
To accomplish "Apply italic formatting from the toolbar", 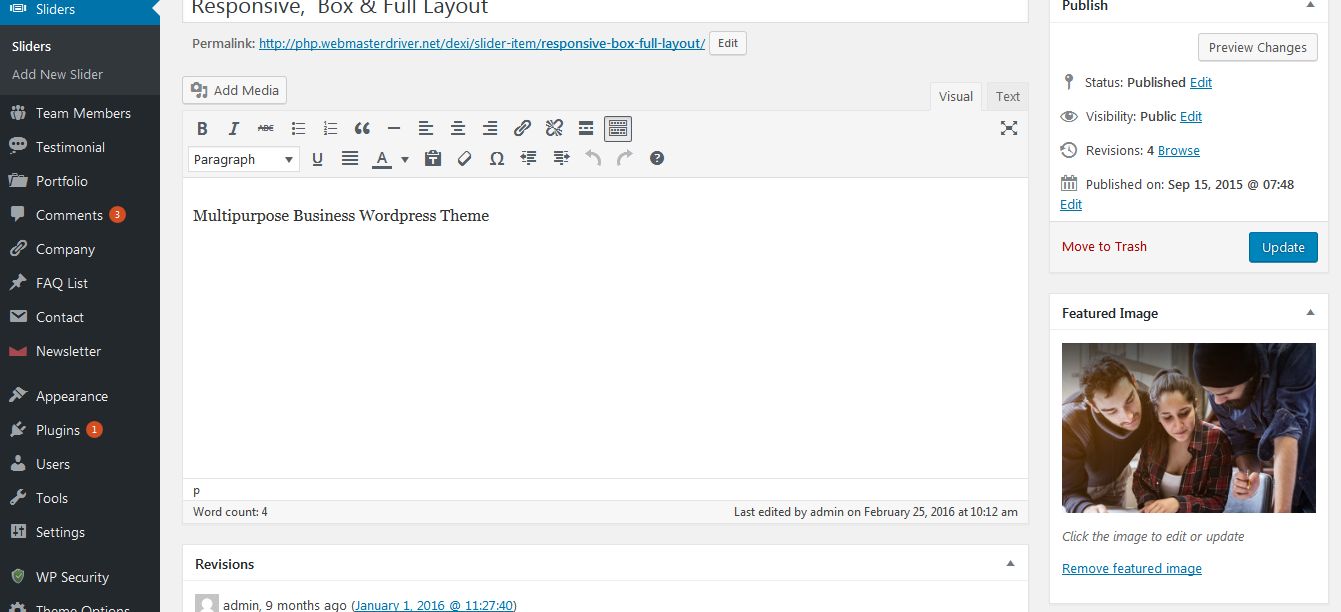I will pos(234,128).
